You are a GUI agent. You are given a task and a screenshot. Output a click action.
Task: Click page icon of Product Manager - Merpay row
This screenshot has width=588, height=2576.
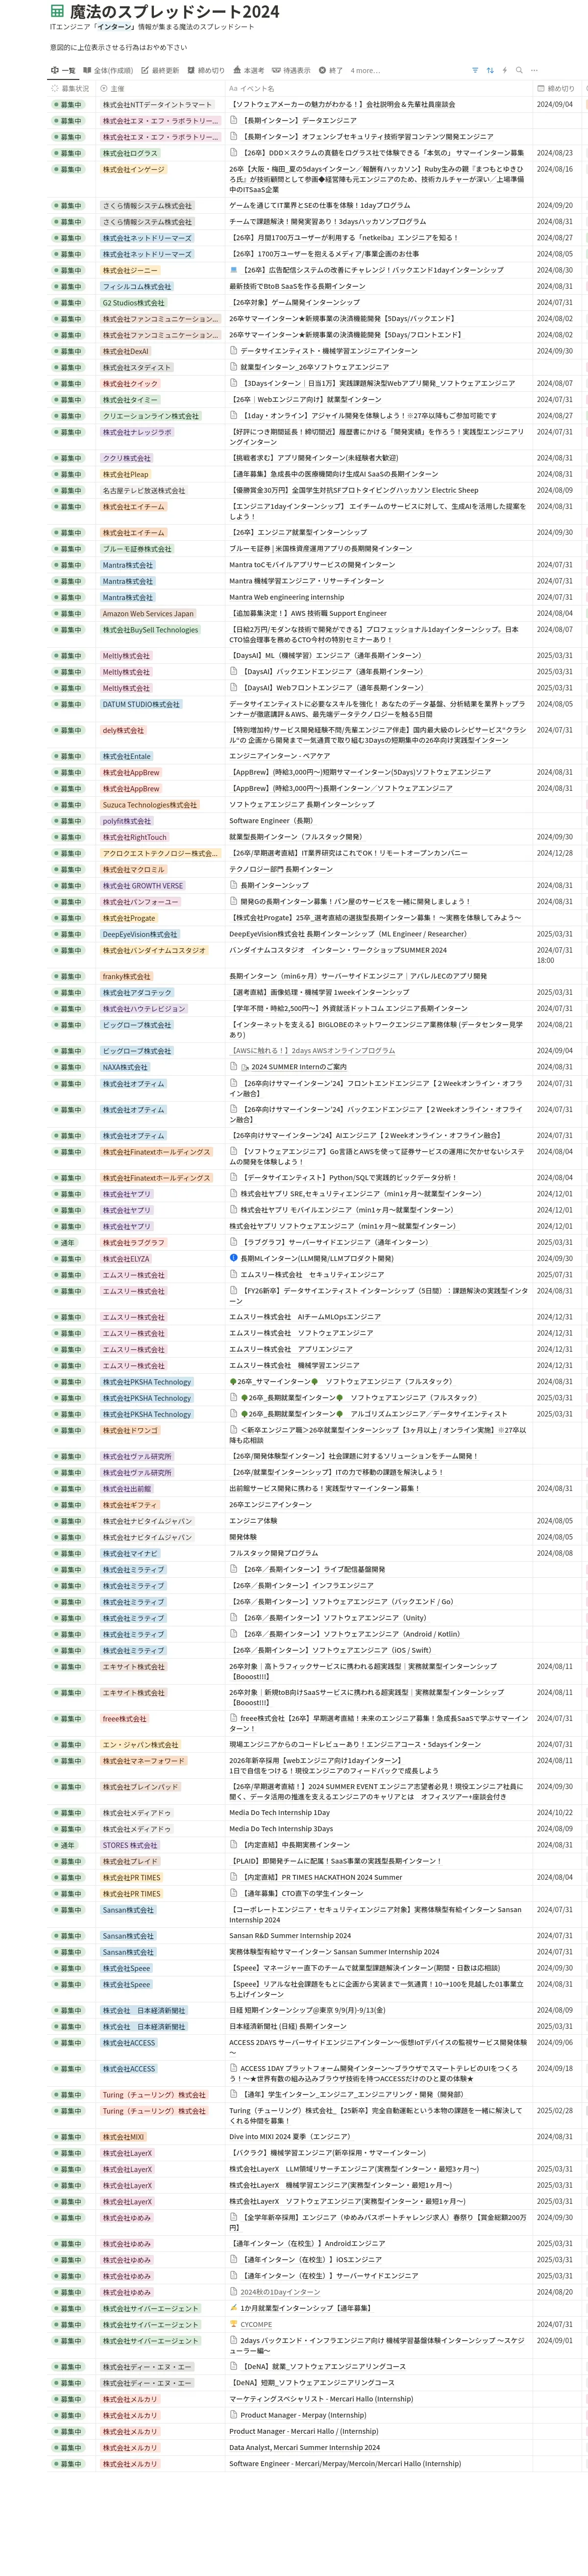[x=233, y=2415]
